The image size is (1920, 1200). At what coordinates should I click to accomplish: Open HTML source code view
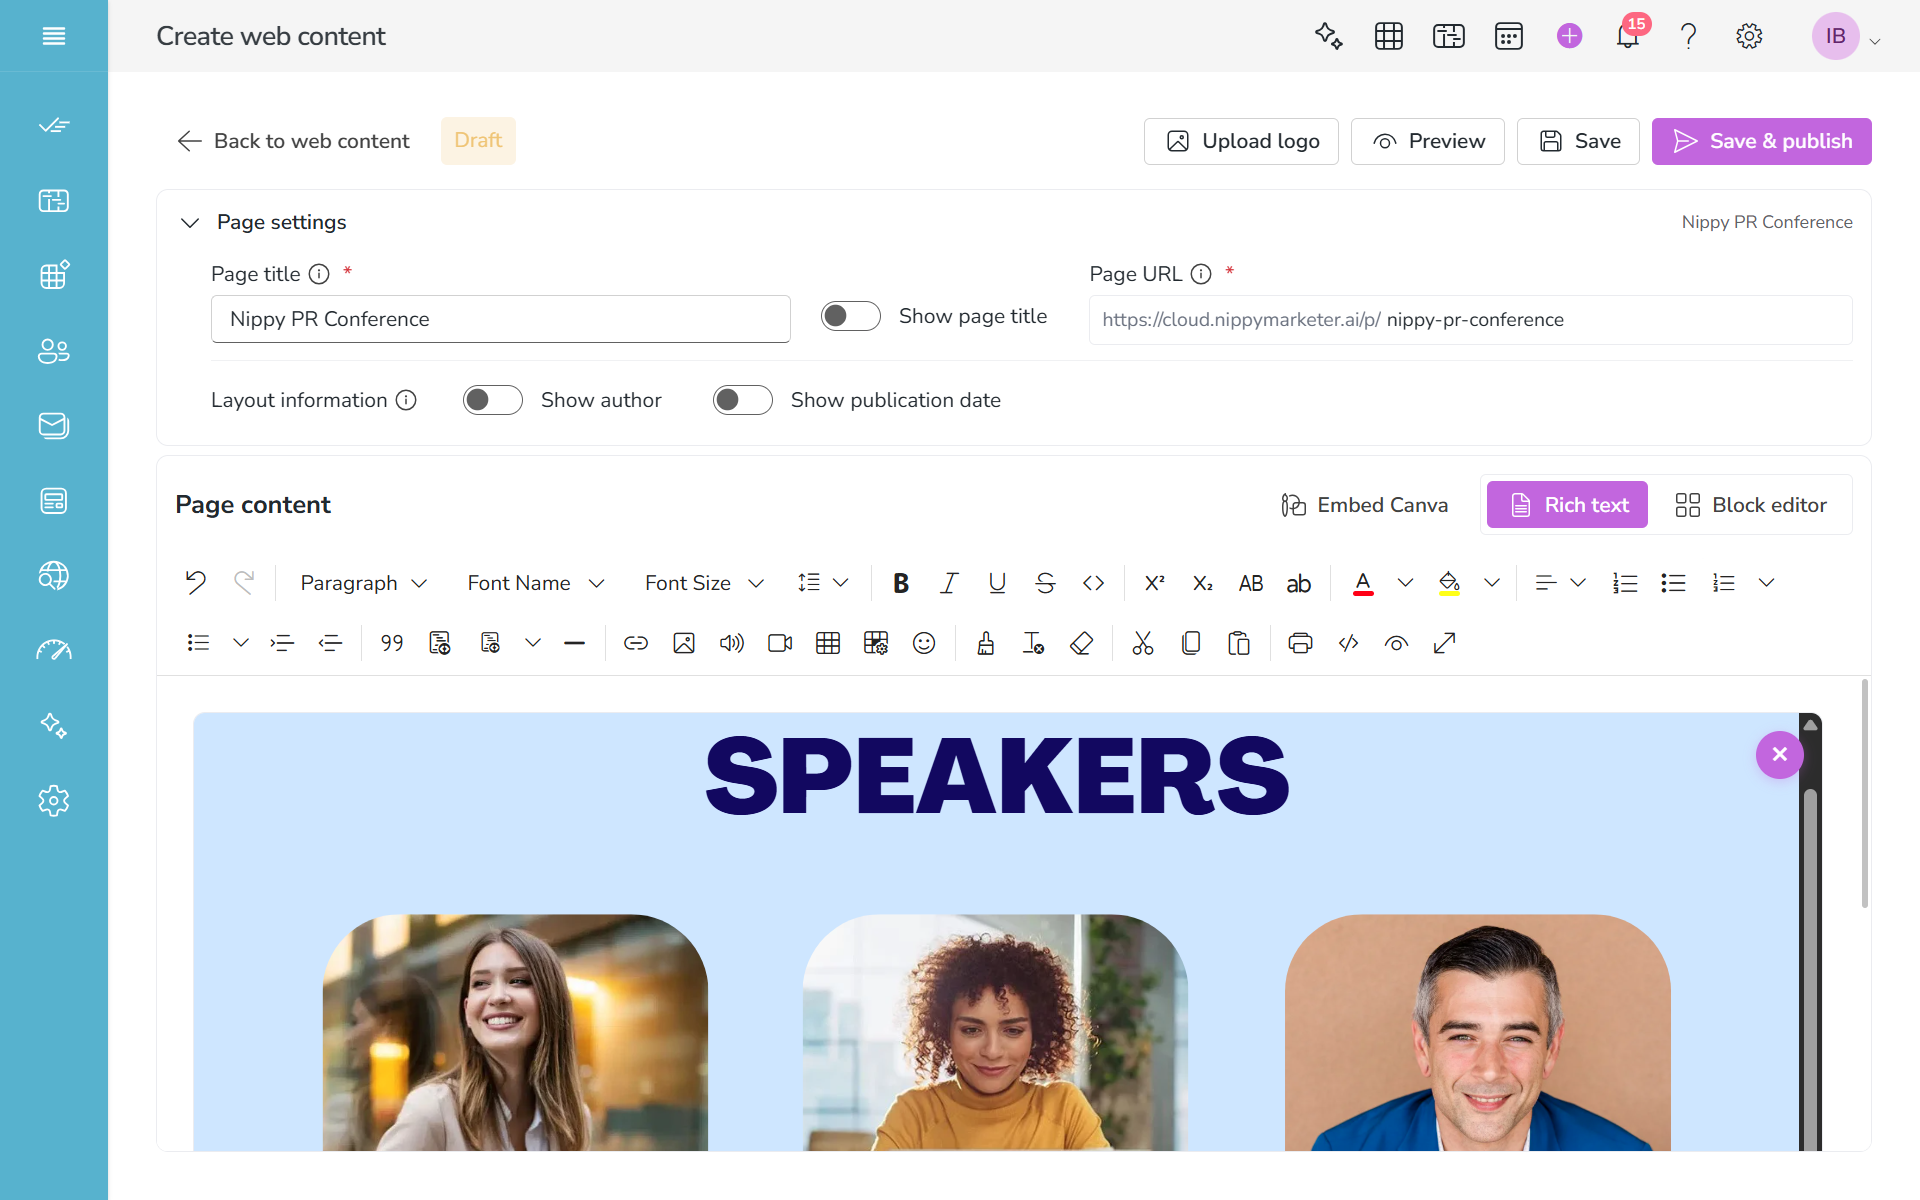pos(1348,643)
